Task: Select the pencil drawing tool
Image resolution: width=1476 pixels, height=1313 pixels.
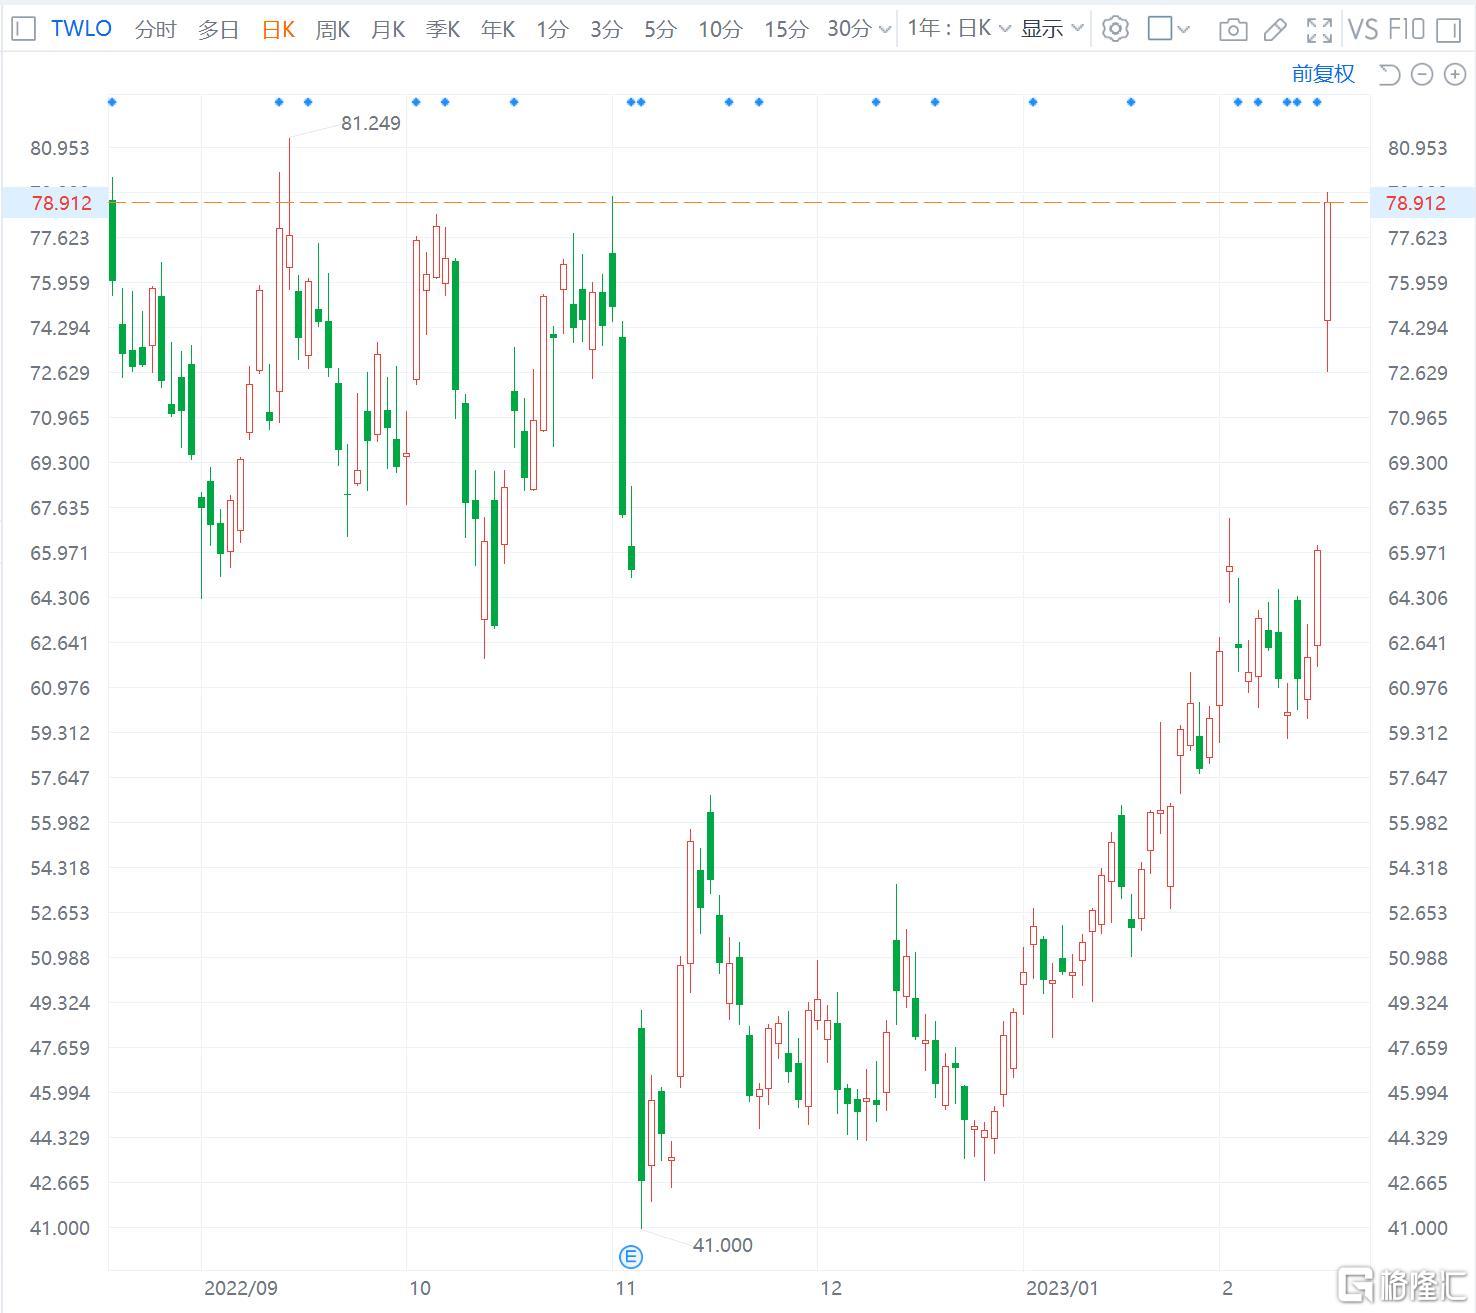Action: coord(1275,30)
